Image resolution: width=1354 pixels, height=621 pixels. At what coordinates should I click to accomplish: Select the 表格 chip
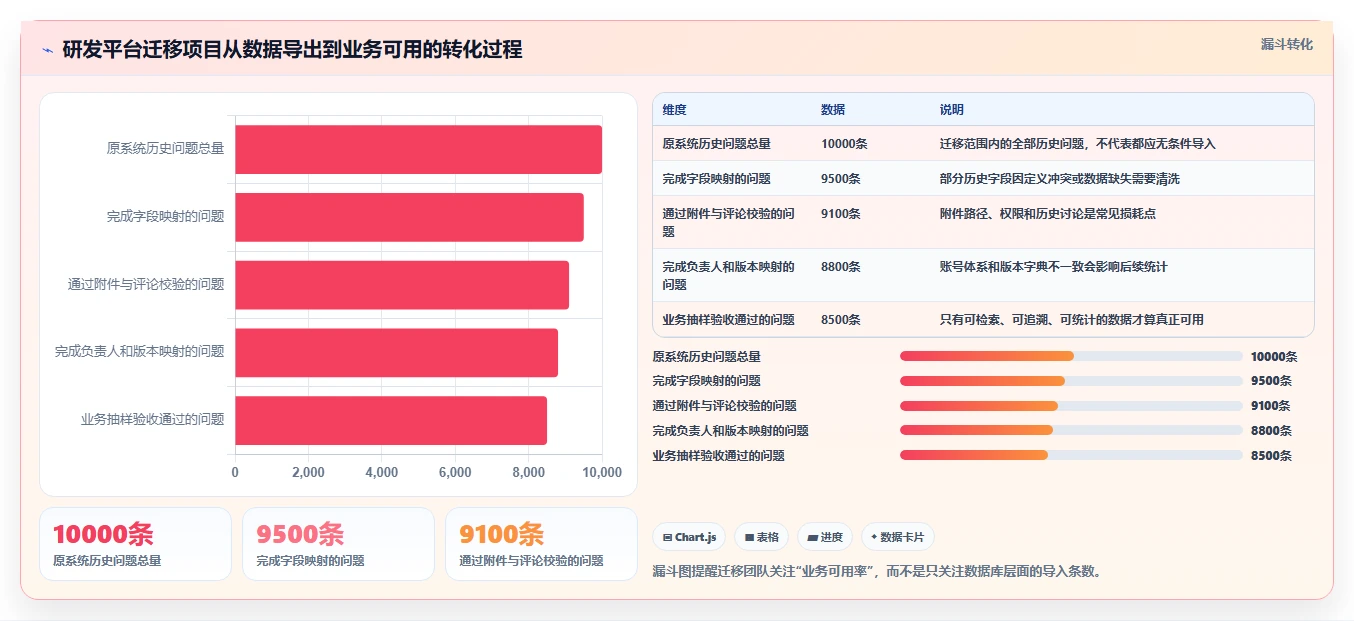(x=762, y=537)
